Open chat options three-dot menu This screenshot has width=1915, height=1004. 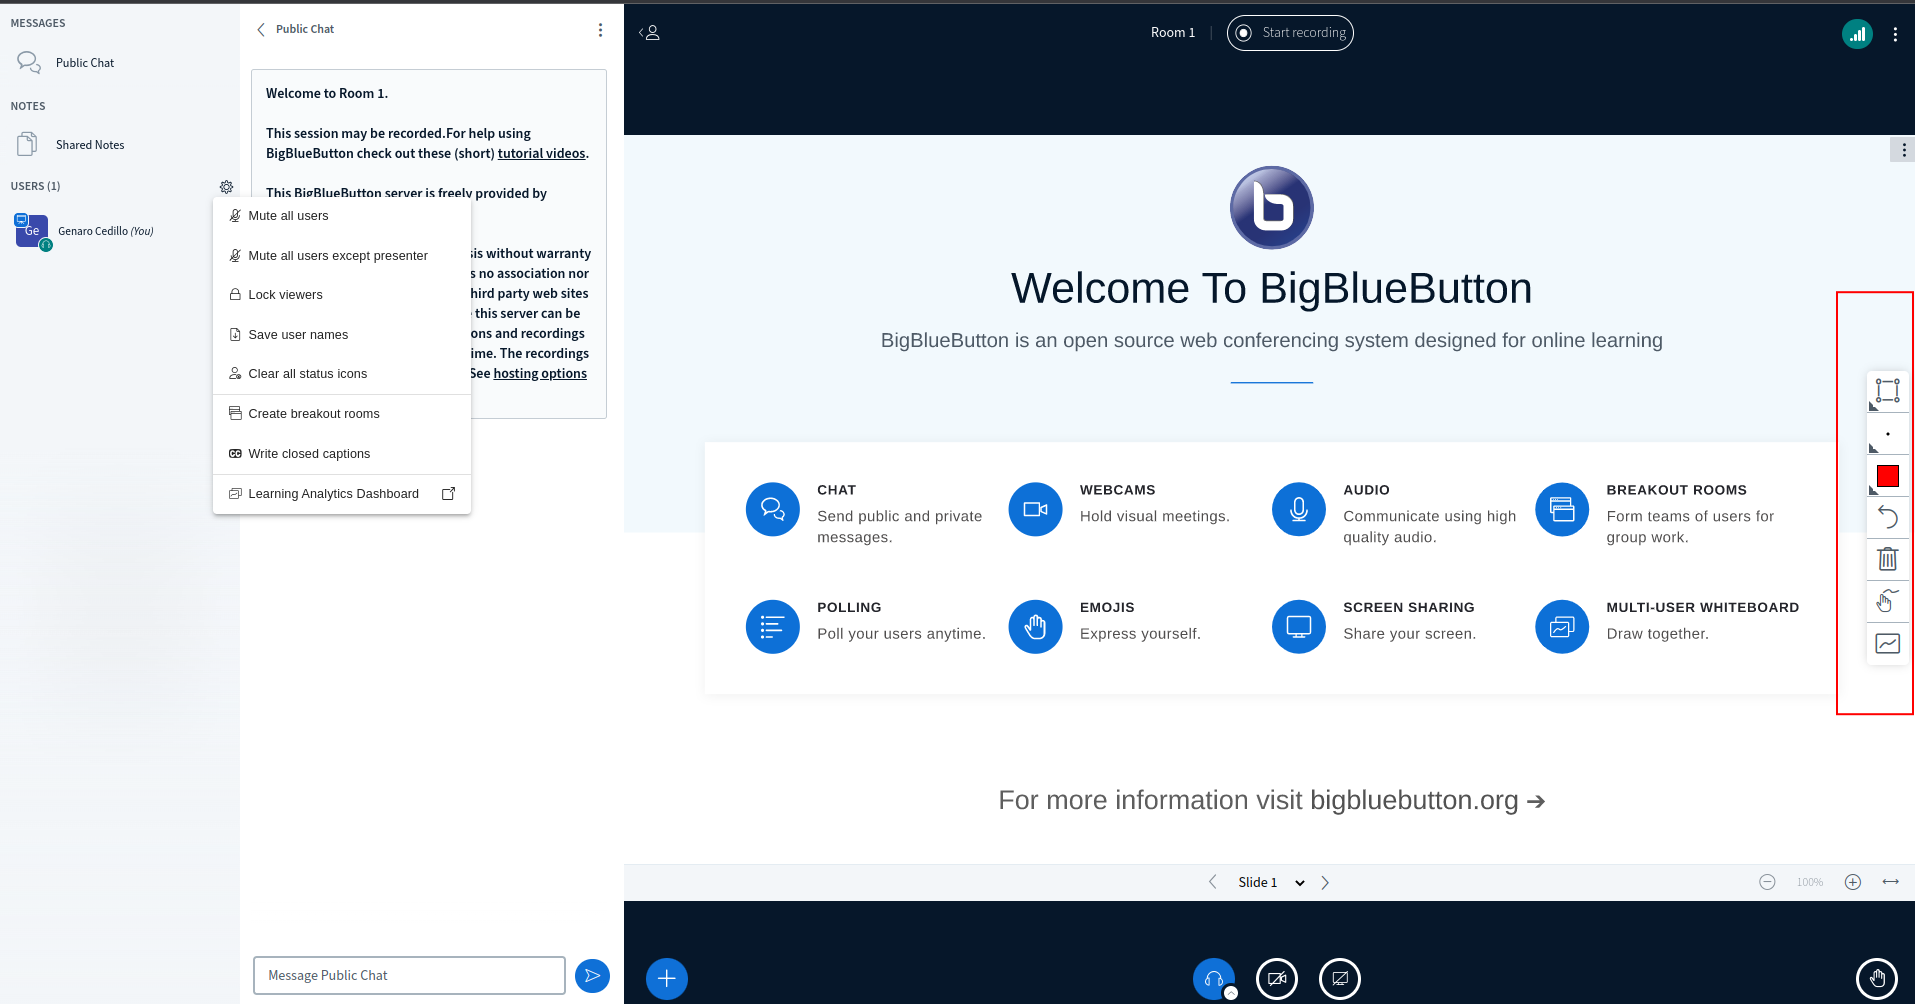click(600, 30)
